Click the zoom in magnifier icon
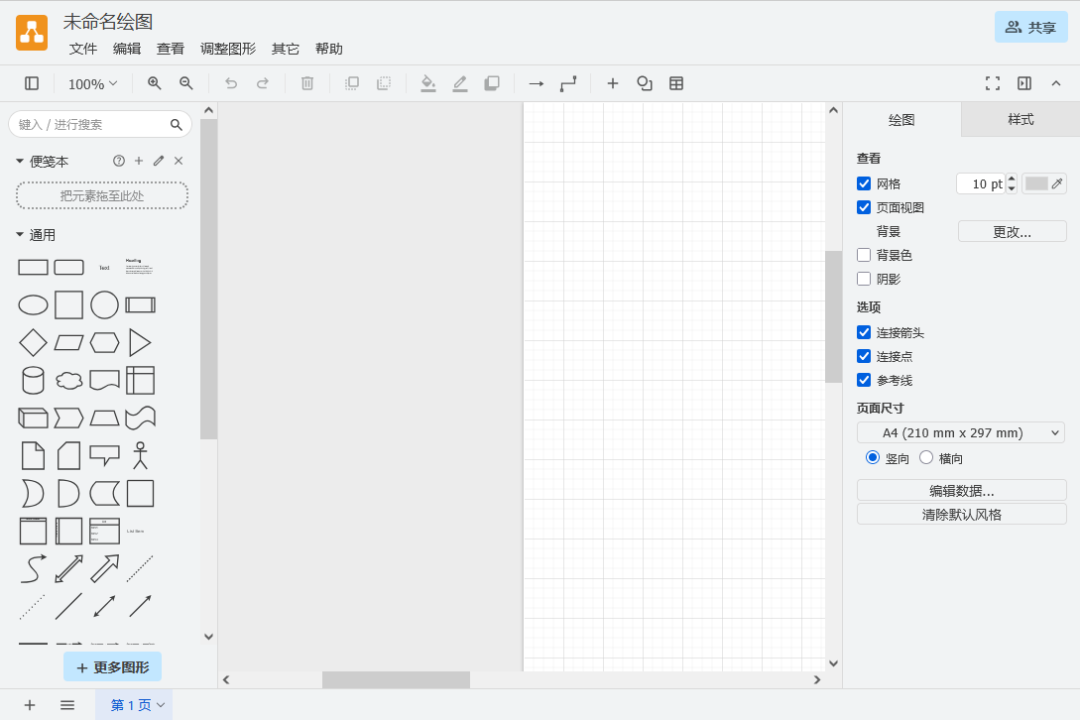Image resolution: width=1080 pixels, height=720 pixels. 154,84
